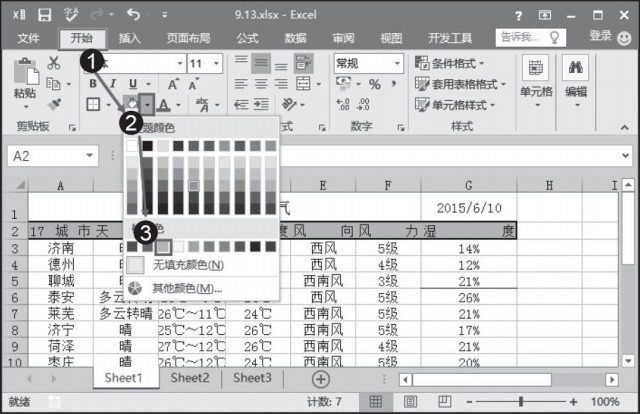Click the Comma Style icon

click(x=393, y=84)
